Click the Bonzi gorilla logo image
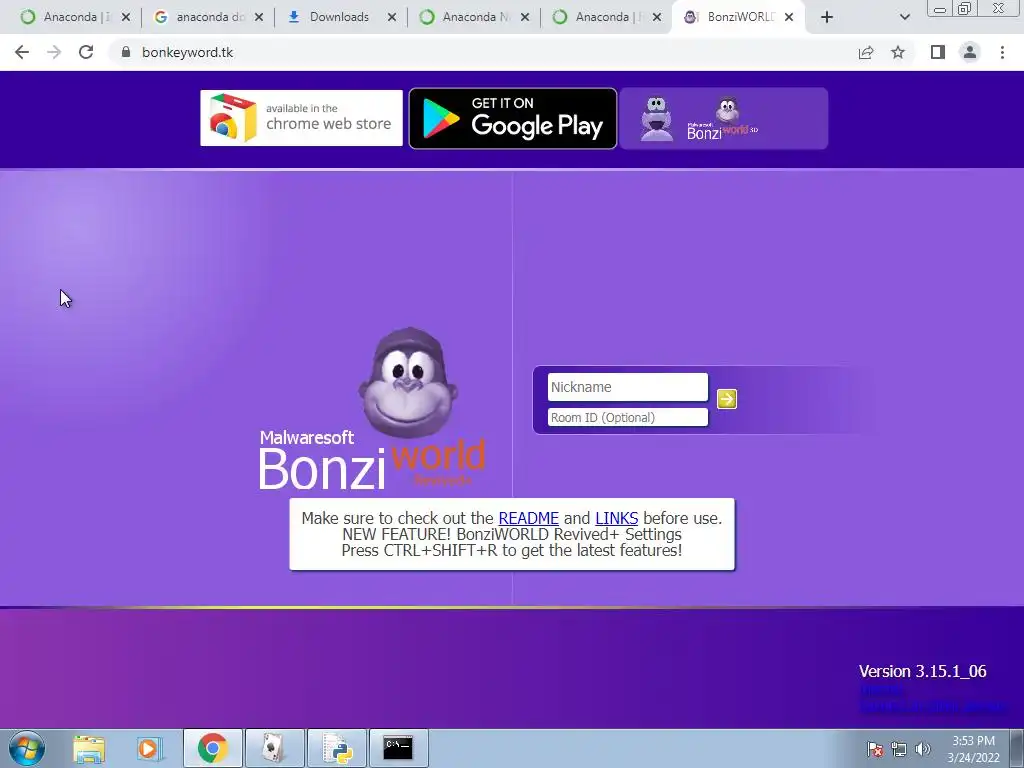The image size is (1024, 768). pos(408,383)
